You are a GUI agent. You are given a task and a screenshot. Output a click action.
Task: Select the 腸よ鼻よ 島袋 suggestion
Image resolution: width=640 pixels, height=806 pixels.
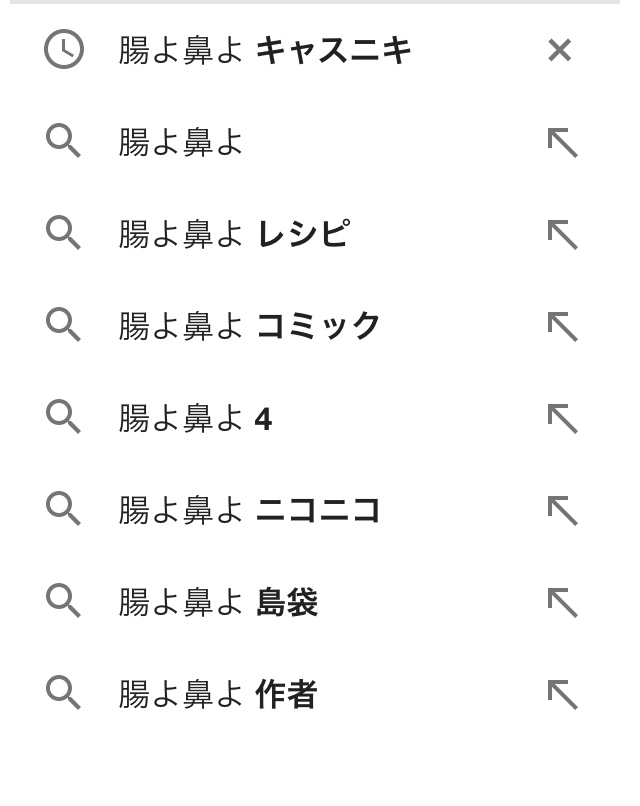tap(218, 602)
